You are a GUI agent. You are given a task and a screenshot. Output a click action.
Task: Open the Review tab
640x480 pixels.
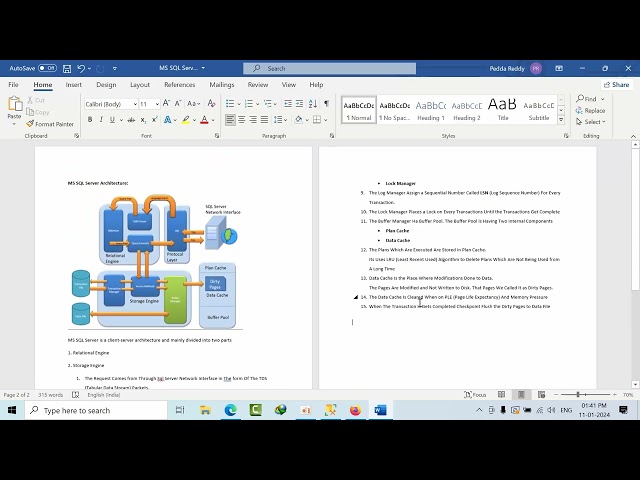[x=258, y=84]
